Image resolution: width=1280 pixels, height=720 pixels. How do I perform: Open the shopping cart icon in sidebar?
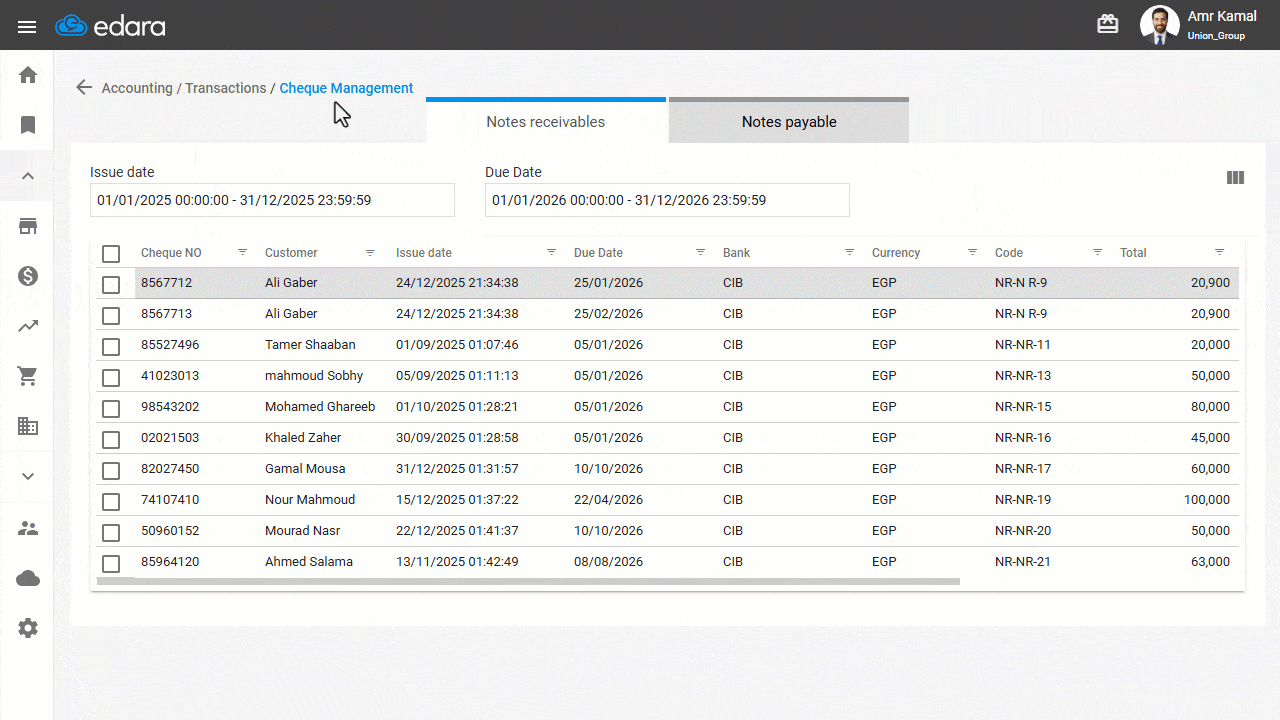point(28,376)
